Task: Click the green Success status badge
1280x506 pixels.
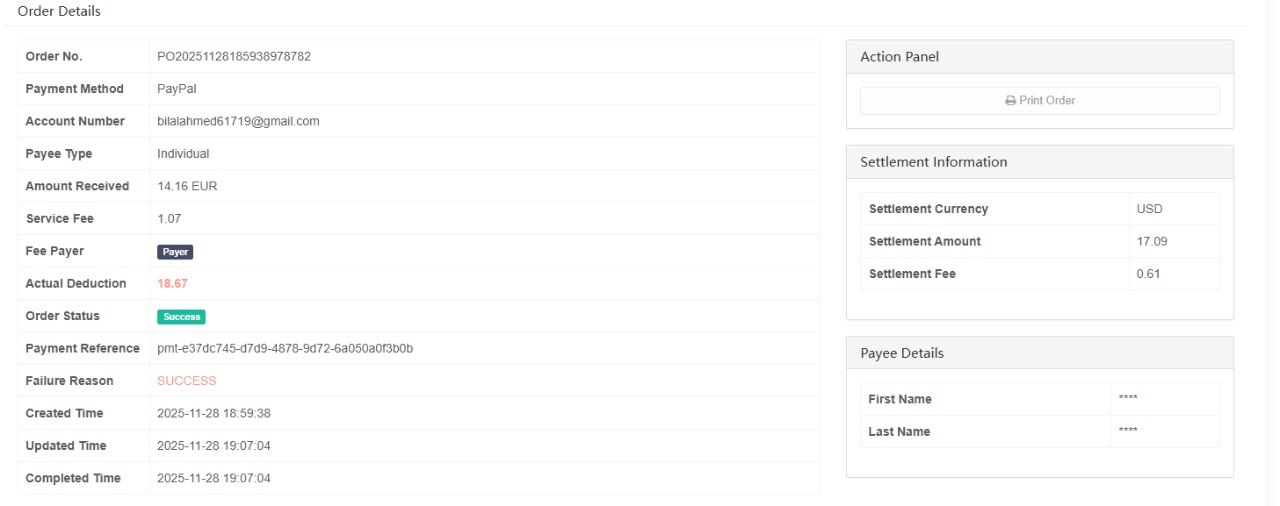Action: 181,317
